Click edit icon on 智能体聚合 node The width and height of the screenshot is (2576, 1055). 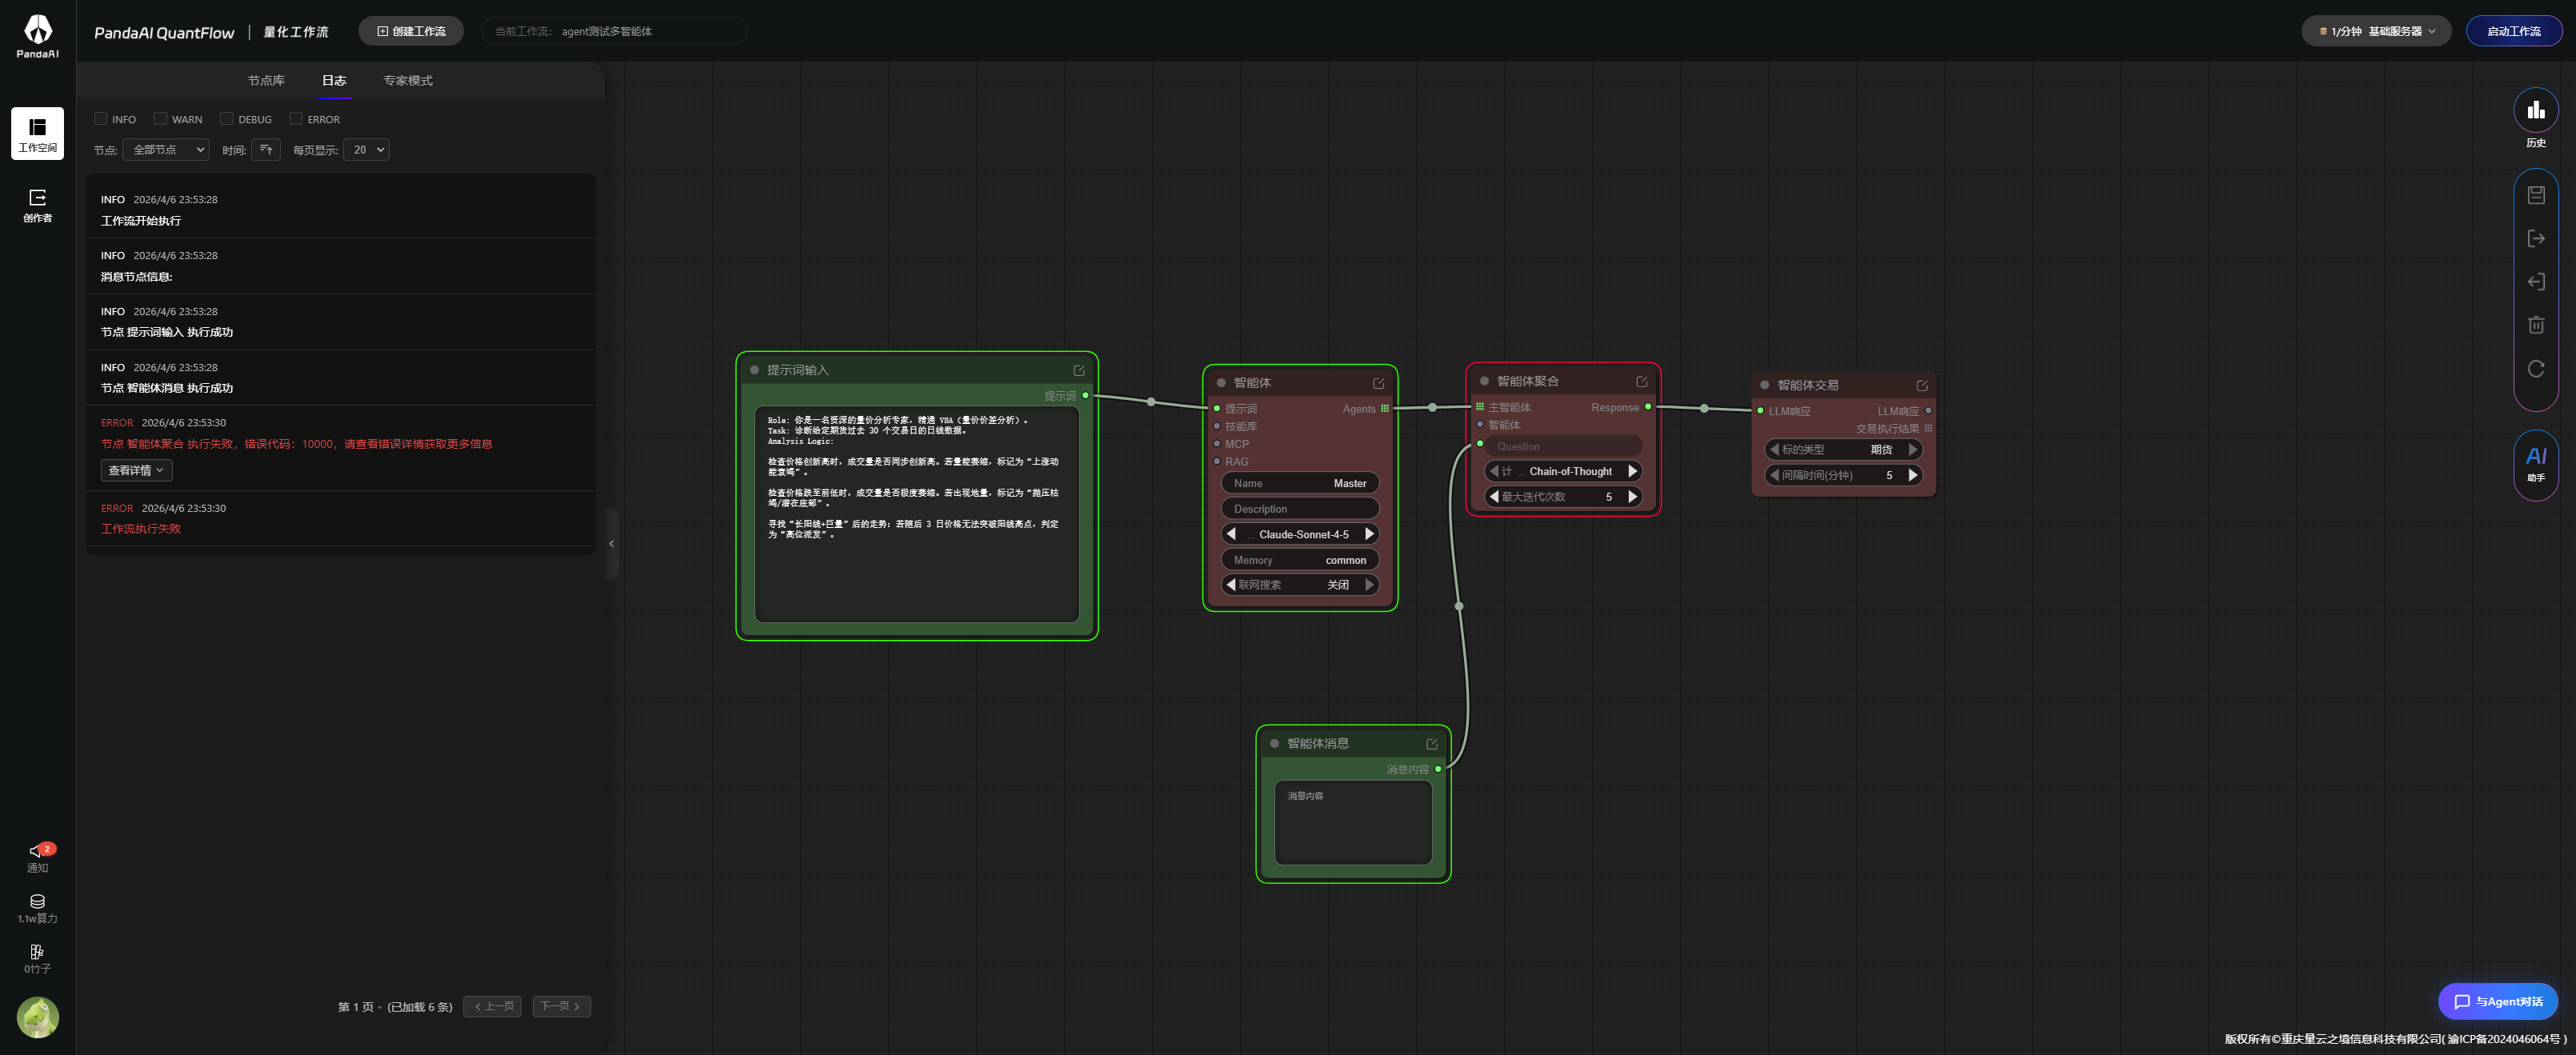click(1641, 382)
